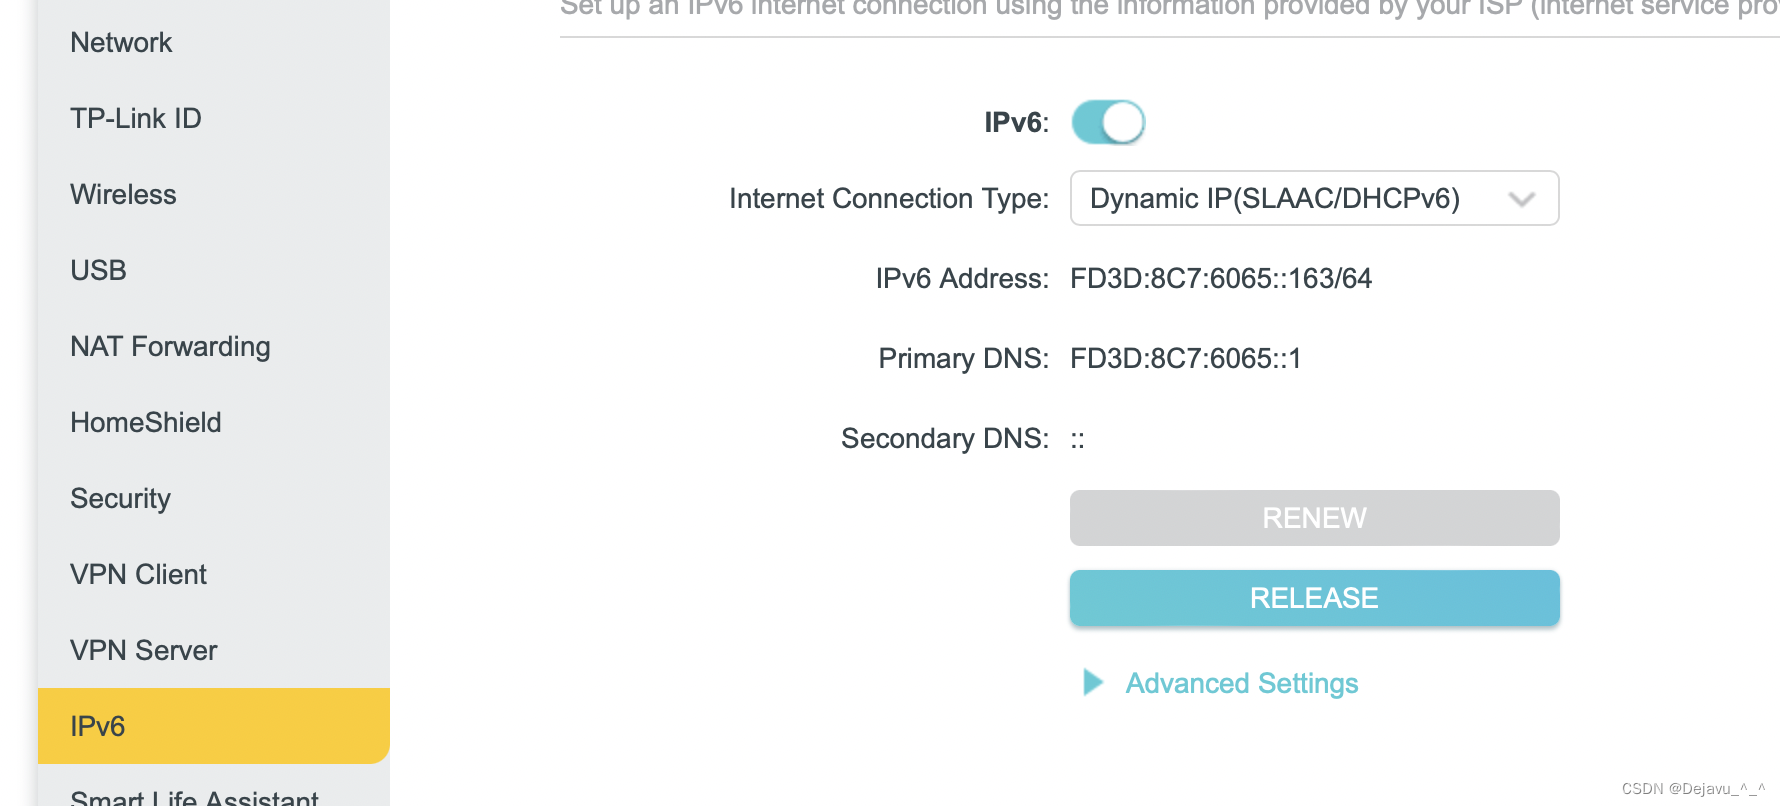Toggle the IPv6 switch off

coord(1107,121)
